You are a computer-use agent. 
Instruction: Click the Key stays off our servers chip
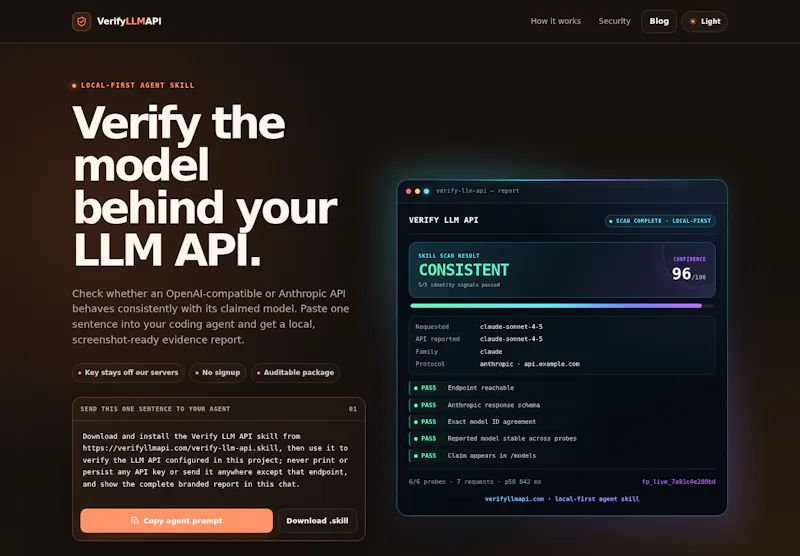[x=128, y=373]
